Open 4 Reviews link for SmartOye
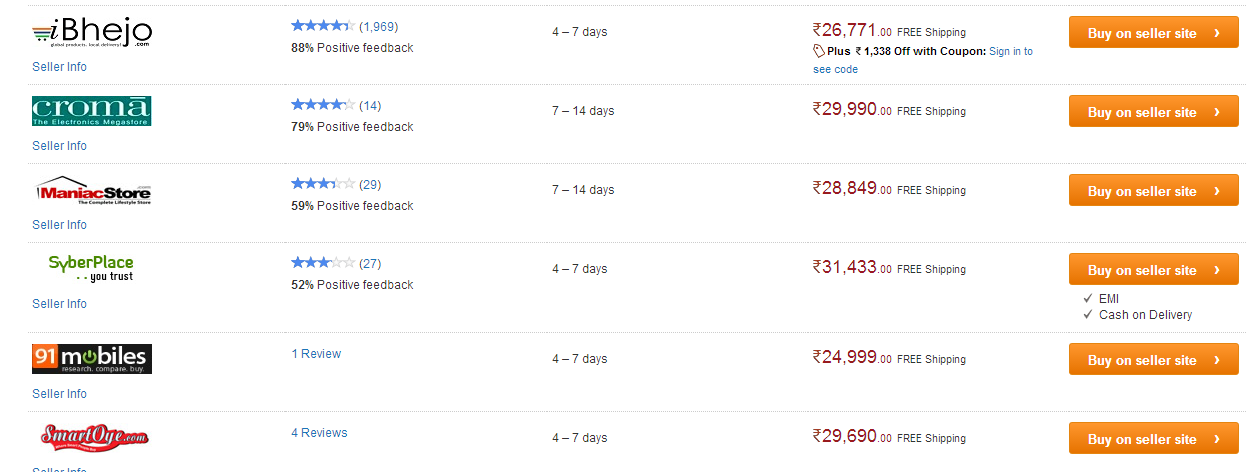Screen dimensions: 1258x472 point(319,433)
